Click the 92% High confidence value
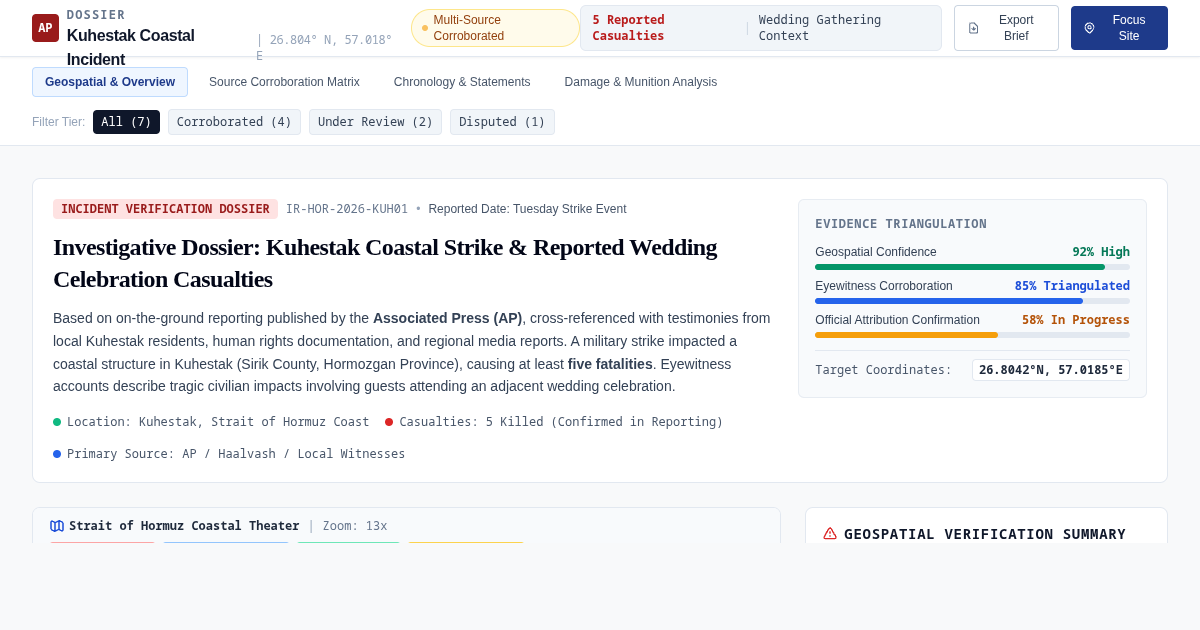The image size is (1200, 630). (1101, 252)
